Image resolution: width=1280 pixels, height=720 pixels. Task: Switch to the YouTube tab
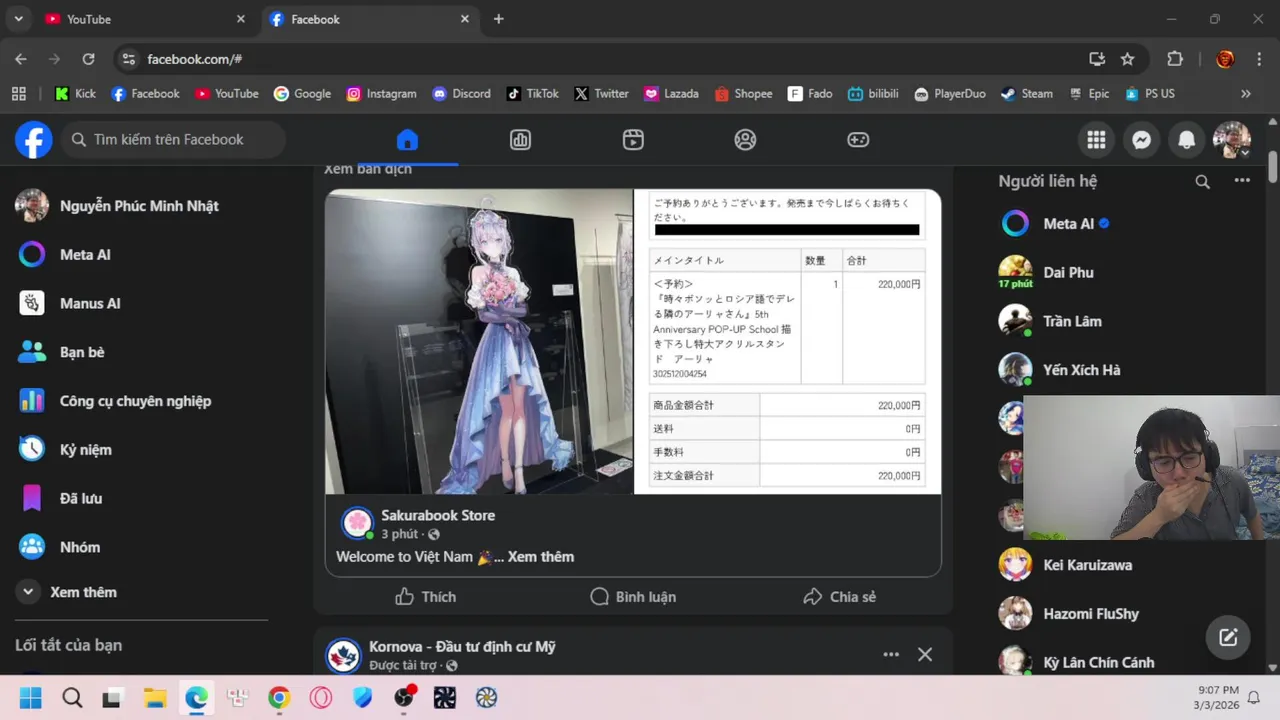coord(145,19)
